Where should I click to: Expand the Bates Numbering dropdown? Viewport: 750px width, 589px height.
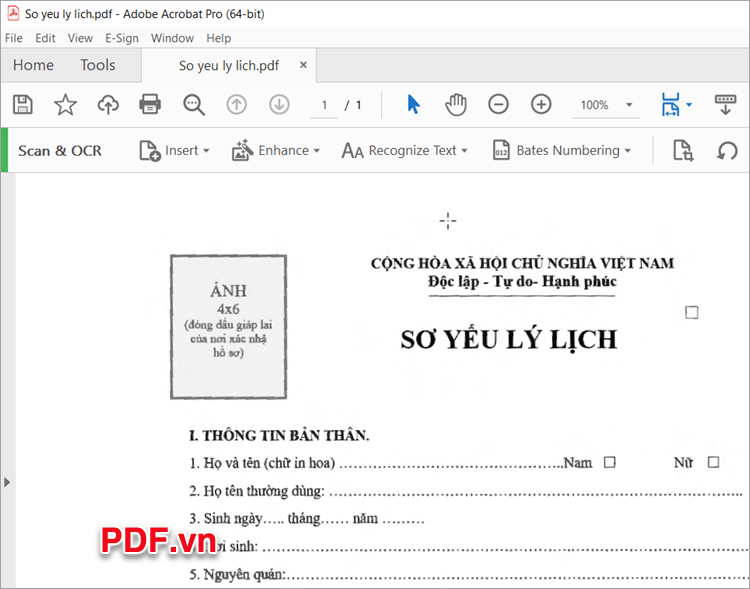click(x=562, y=151)
